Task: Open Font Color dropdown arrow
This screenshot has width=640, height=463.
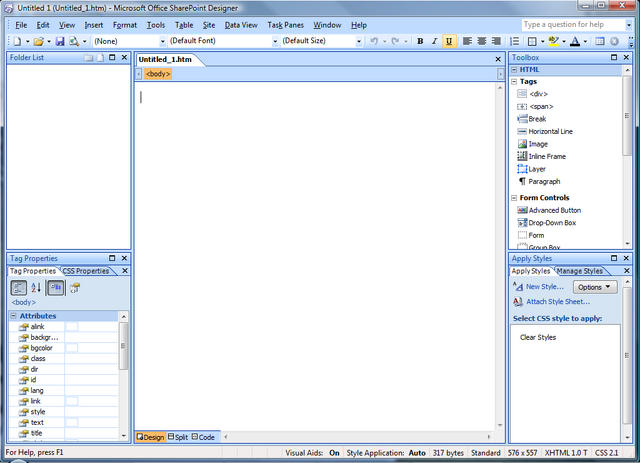Action: coord(585,41)
